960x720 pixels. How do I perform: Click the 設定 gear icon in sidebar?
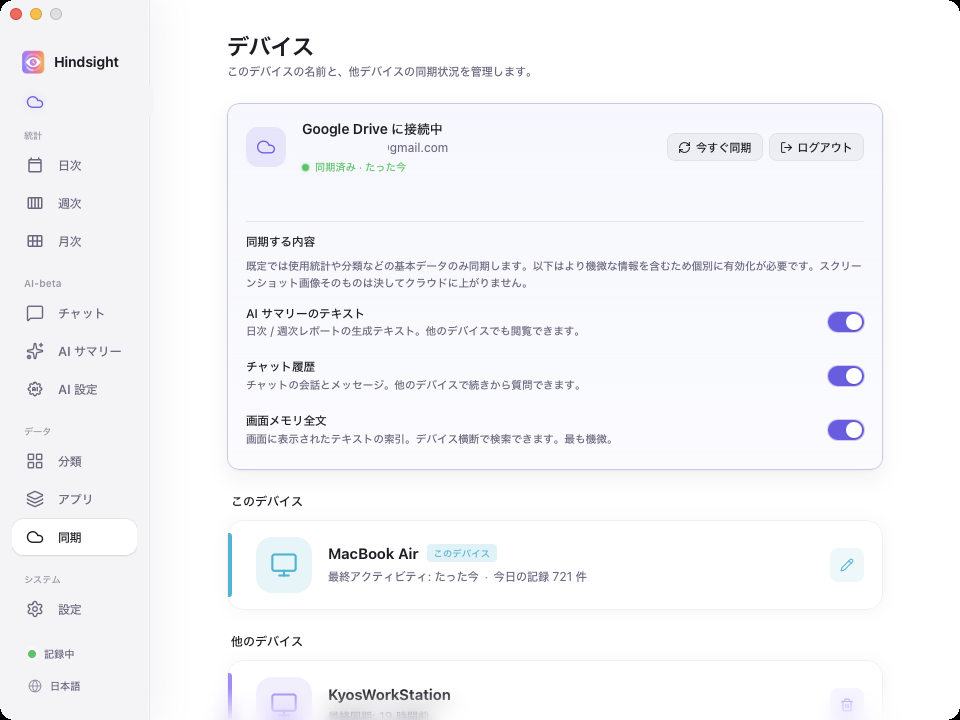35,609
